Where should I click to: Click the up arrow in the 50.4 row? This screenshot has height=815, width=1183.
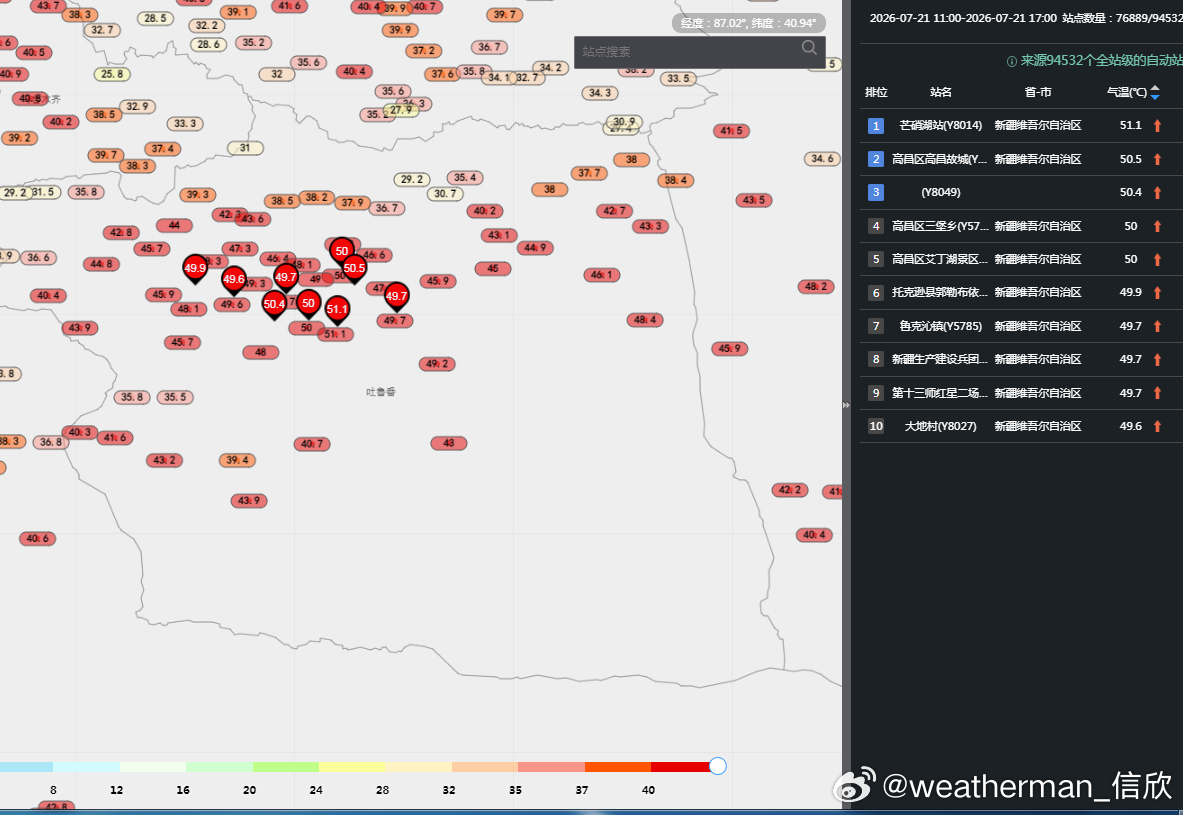tap(1157, 192)
